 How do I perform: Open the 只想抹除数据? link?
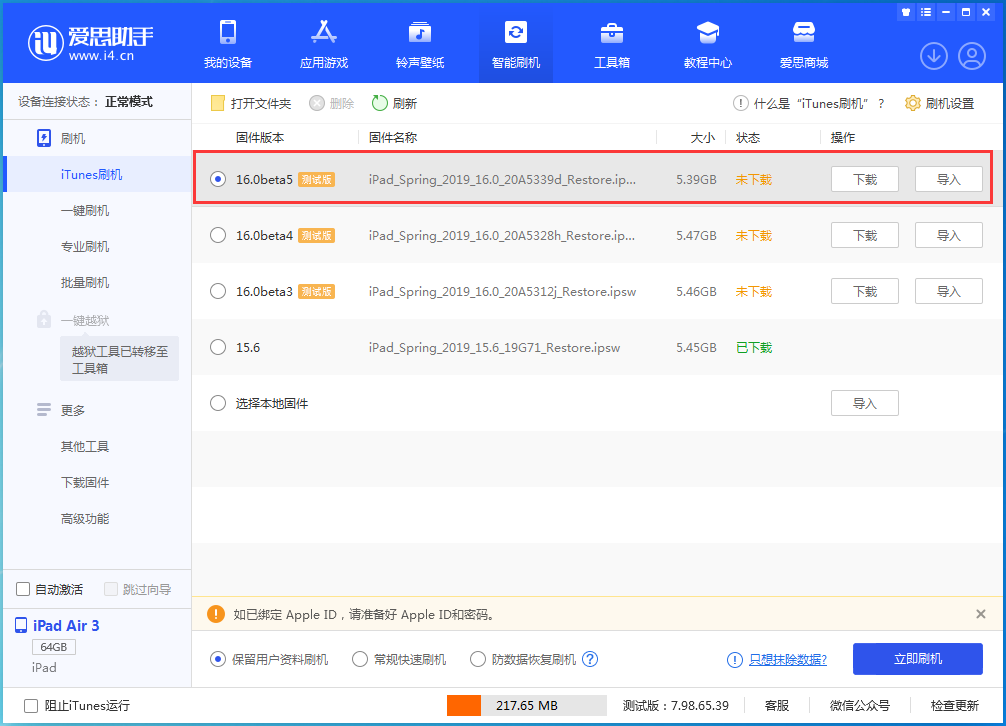point(788,659)
